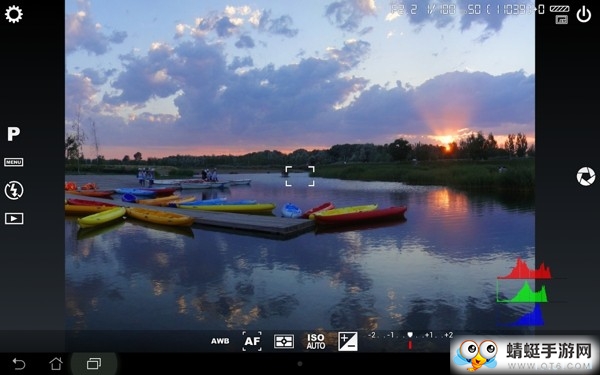Select the P program mode
Viewport: 600px width, 375px height.
click(13, 134)
